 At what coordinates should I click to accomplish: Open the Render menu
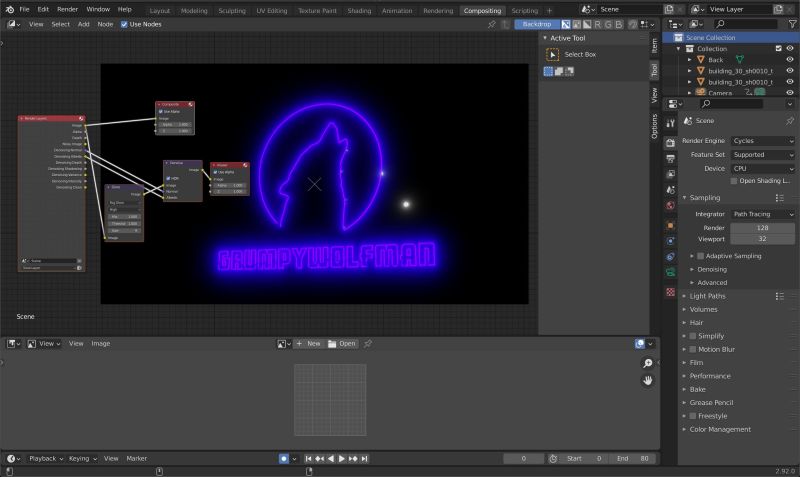(x=67, y=9)
